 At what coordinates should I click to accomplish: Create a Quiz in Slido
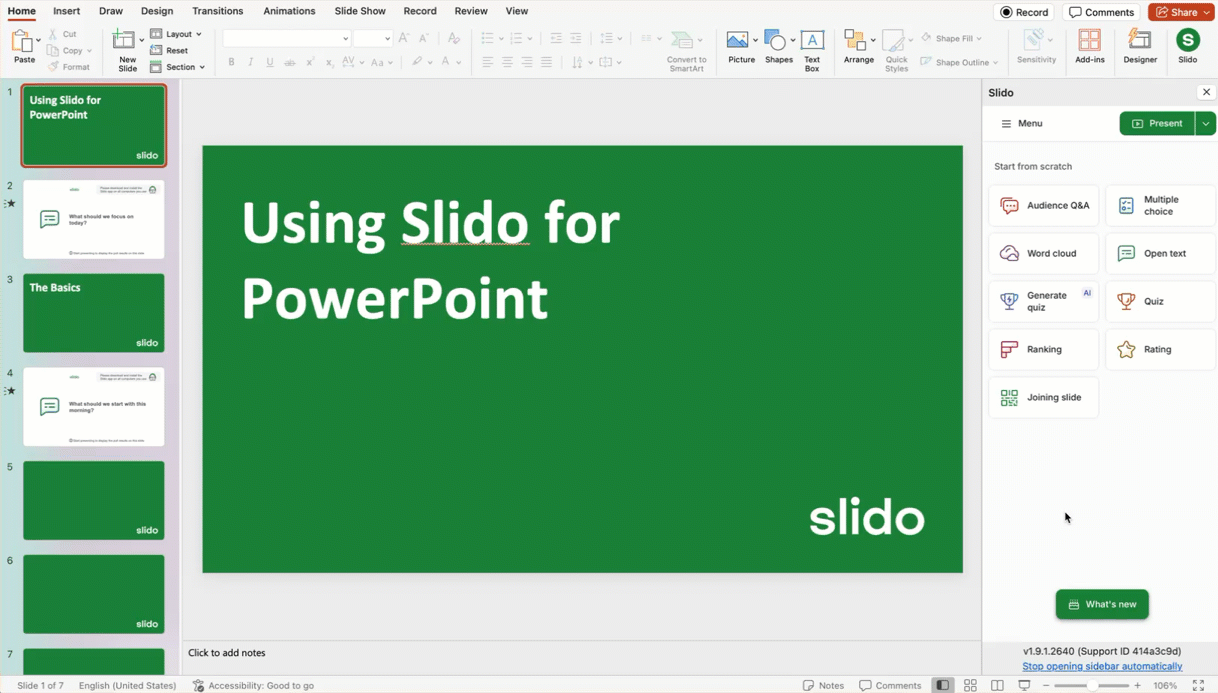click(1160, 301)
